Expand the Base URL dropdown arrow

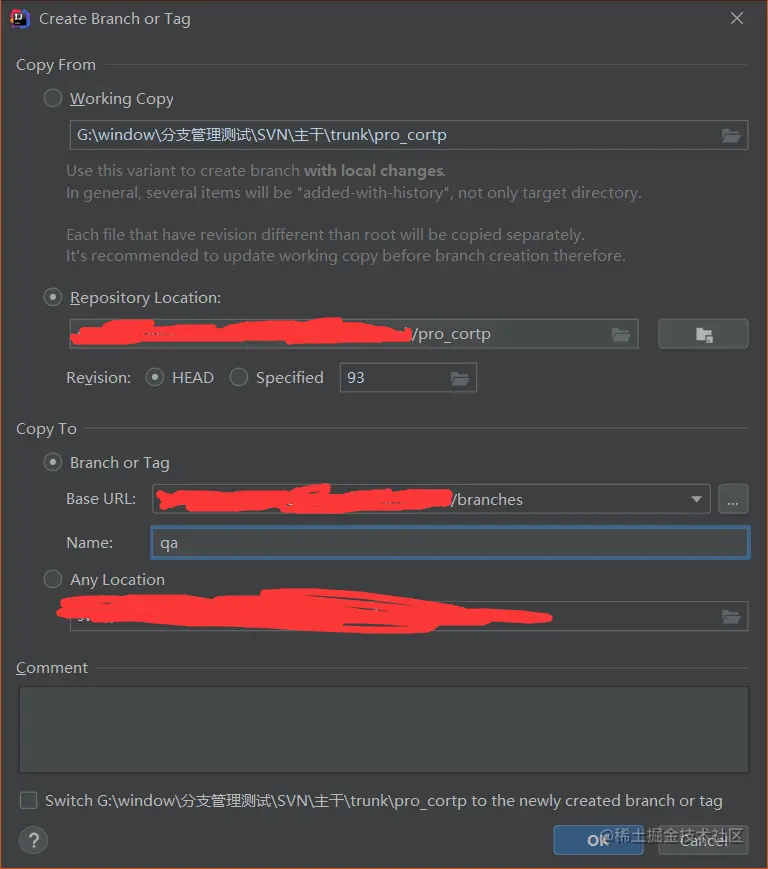(697, 499)
